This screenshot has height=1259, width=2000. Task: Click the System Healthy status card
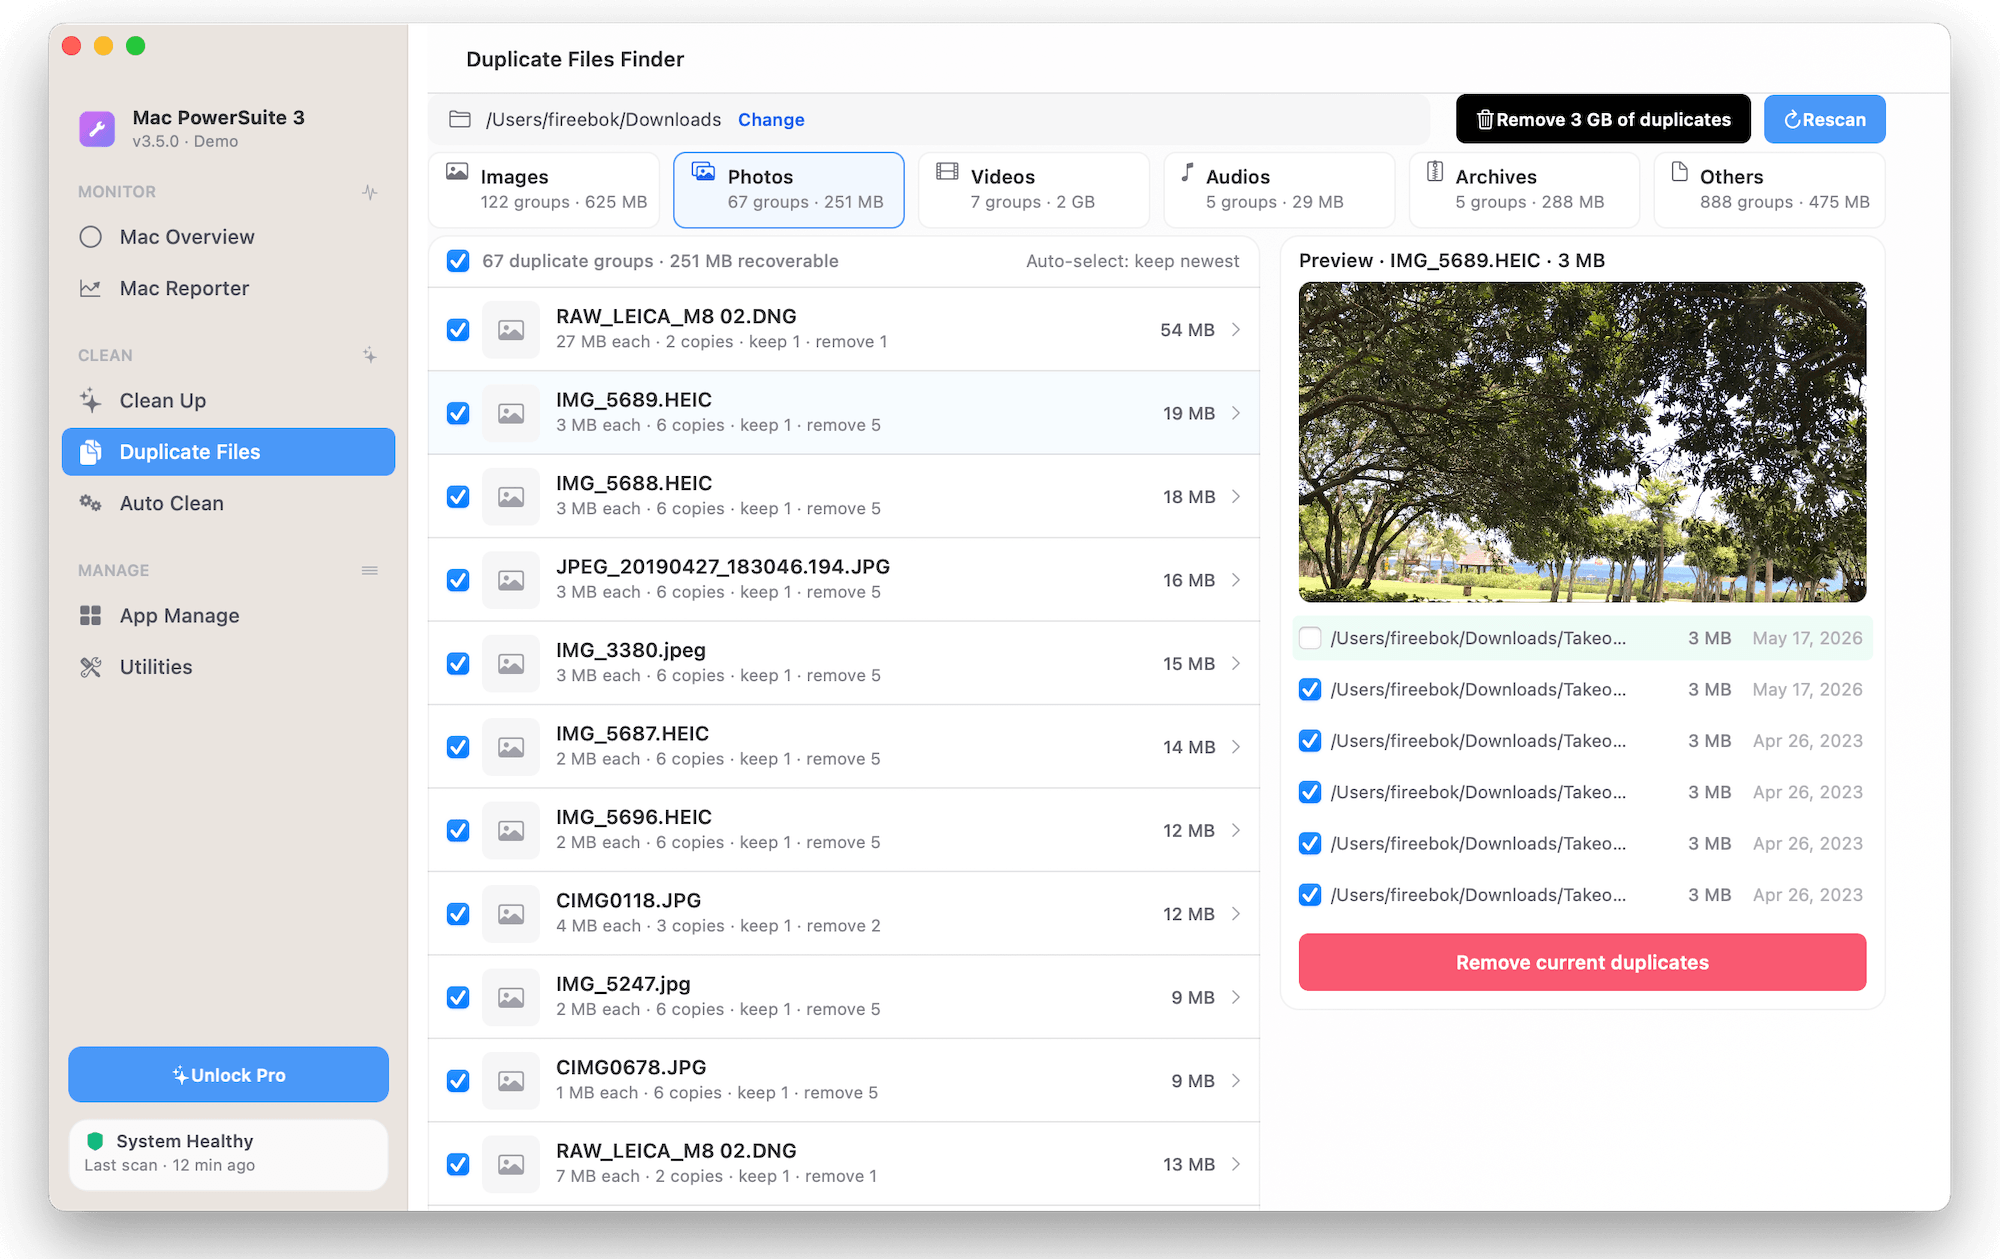point(228,1154)
